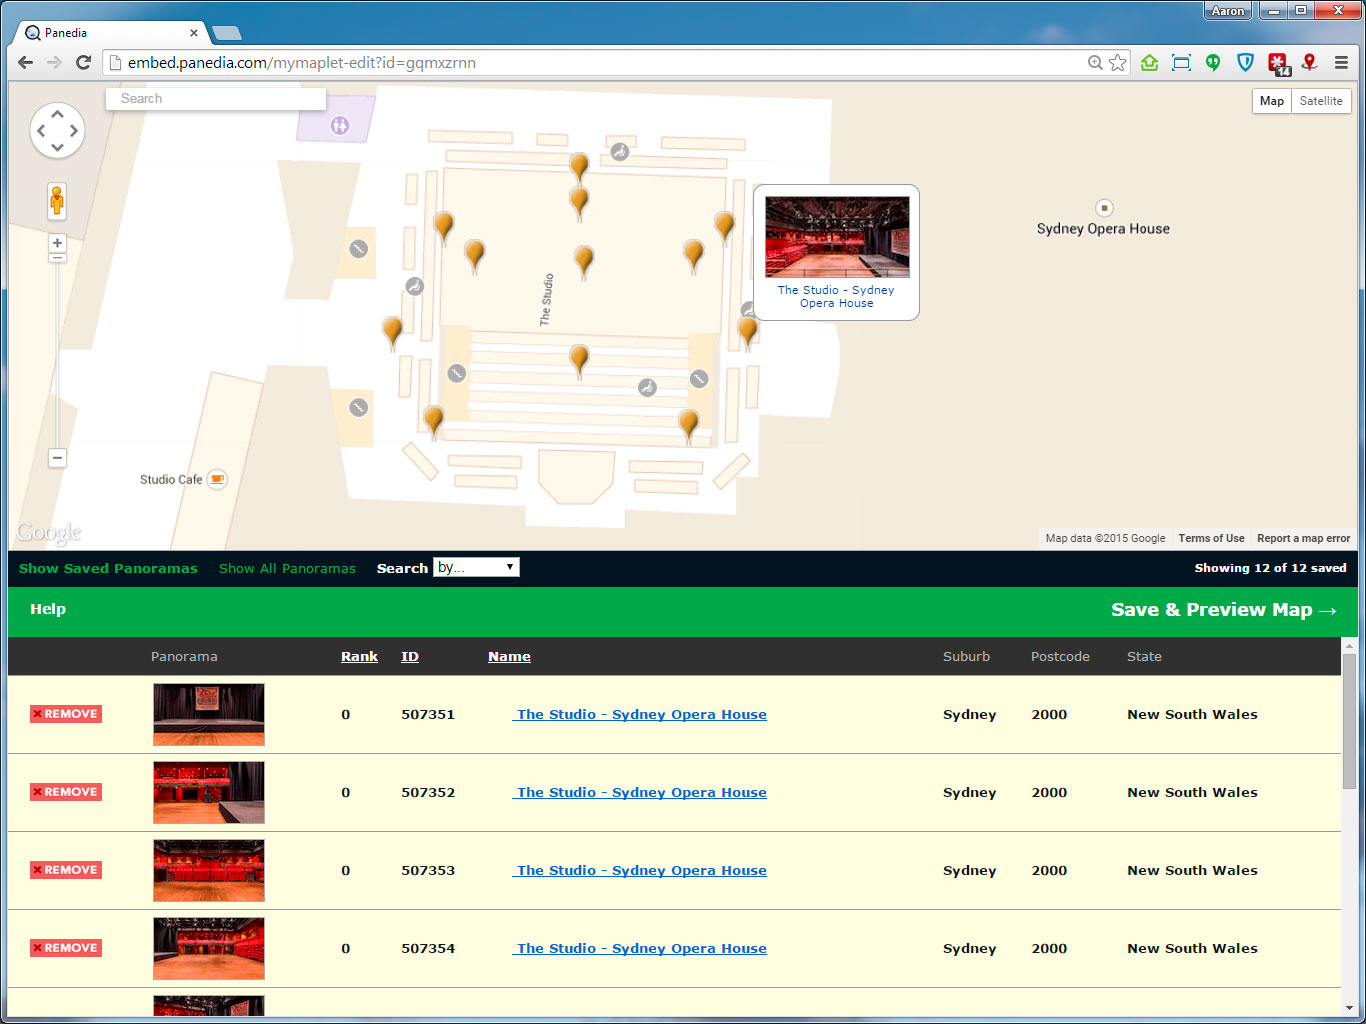Click the zoom magnifier icon in the address bar

(1095, 63)
